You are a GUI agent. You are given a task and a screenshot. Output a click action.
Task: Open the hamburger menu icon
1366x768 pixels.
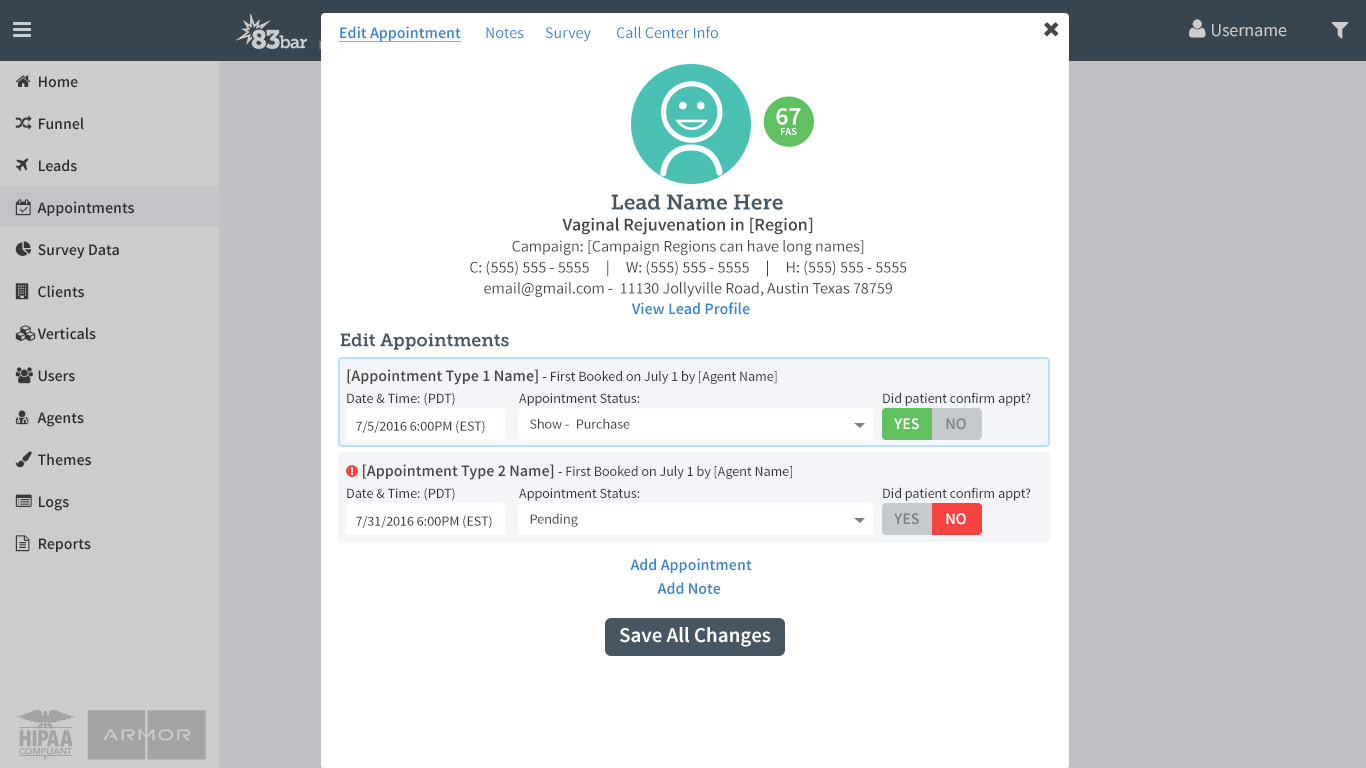pos(22,30)
